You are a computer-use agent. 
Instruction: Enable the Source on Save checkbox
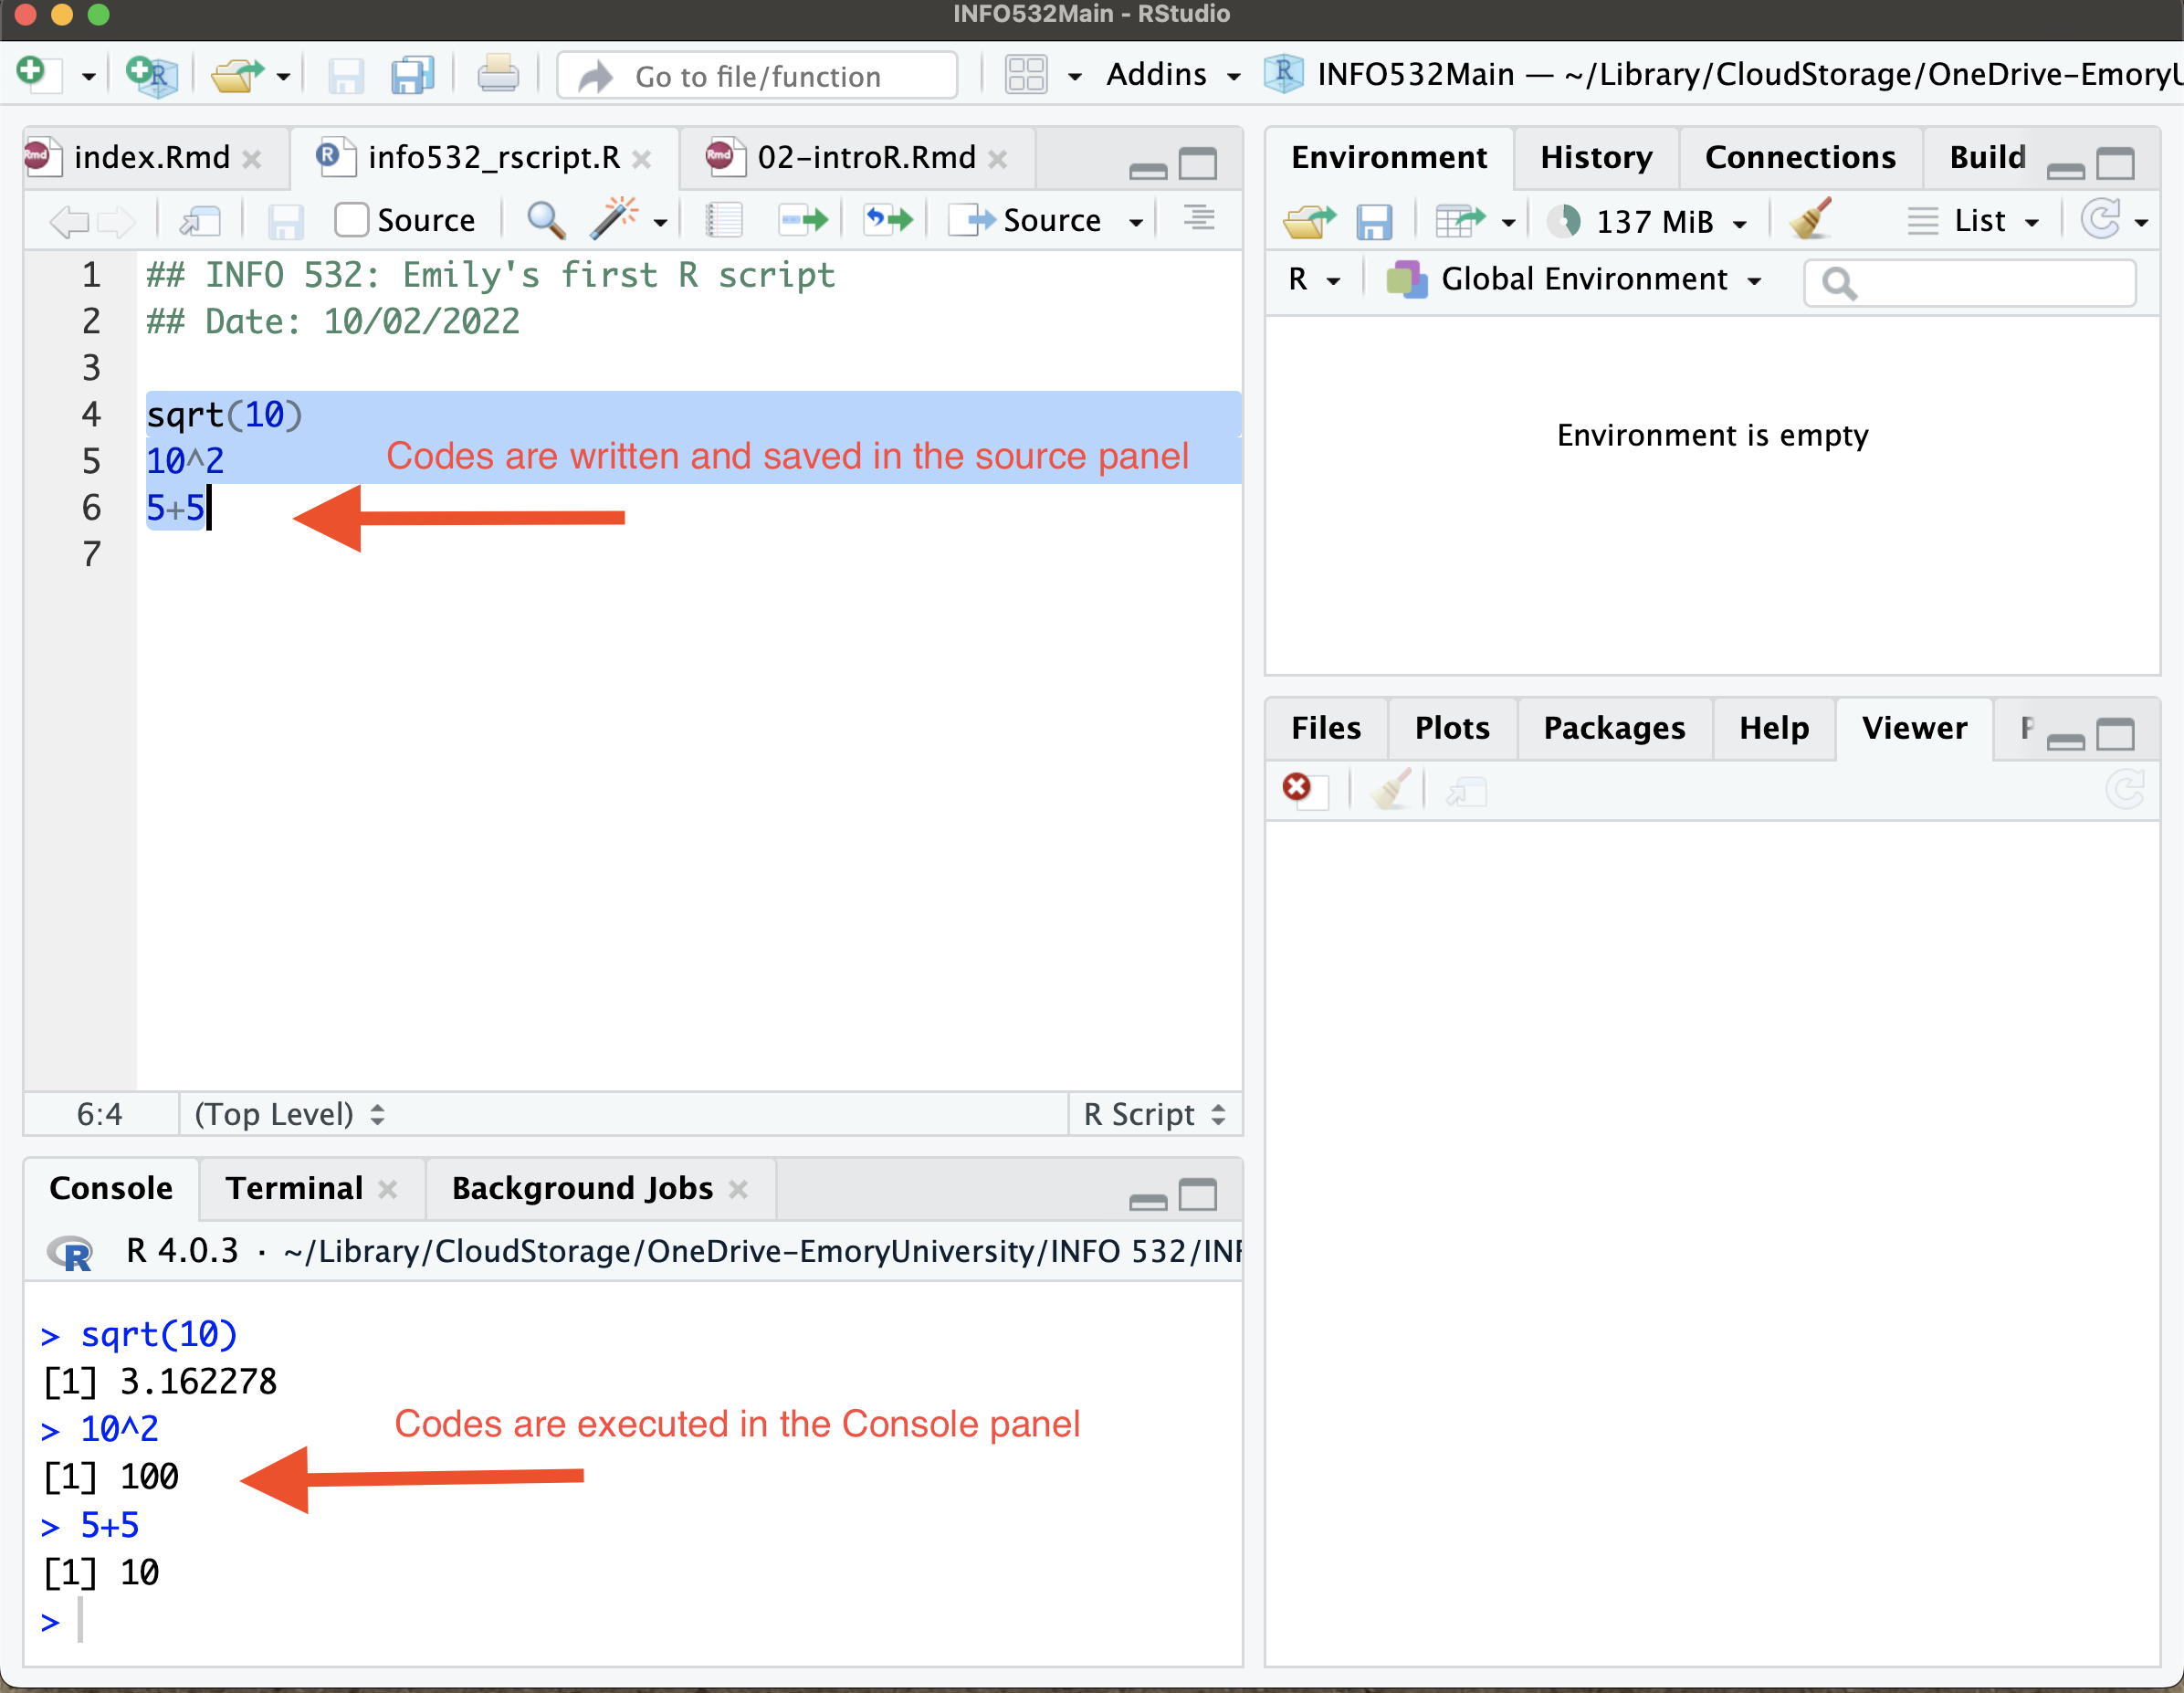351,220
